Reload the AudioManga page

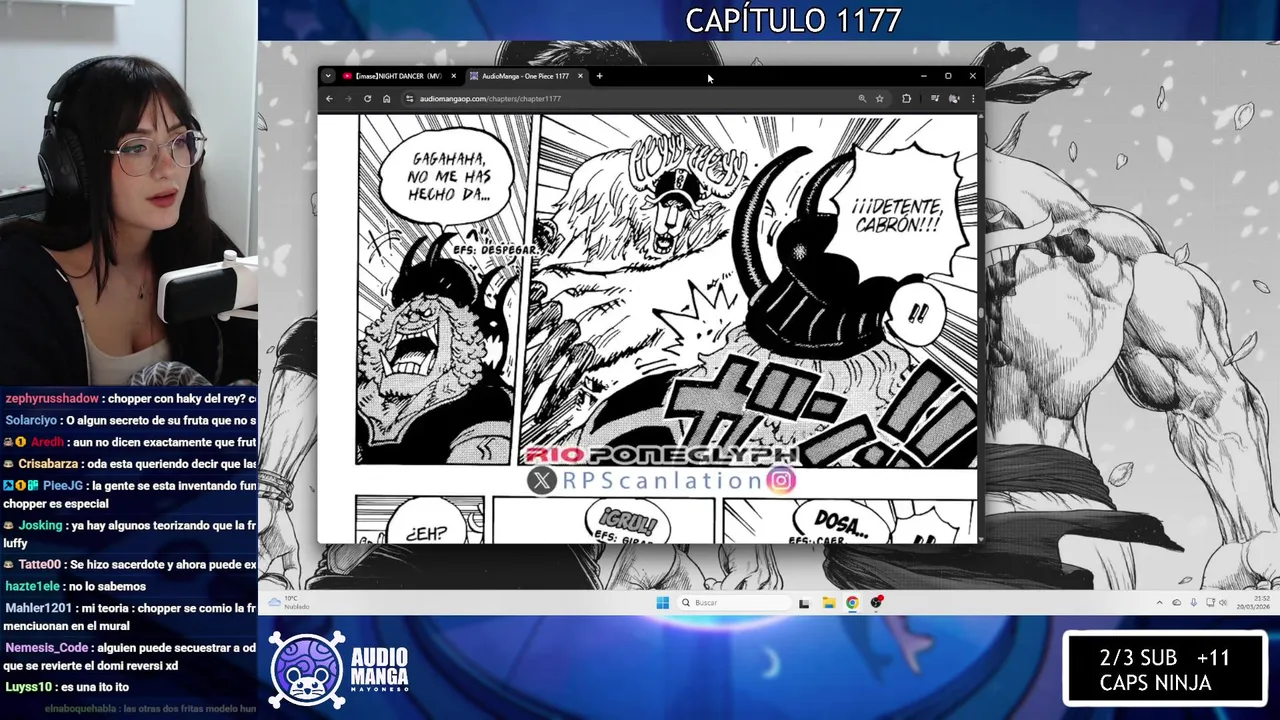pyautogui.click(x=367, y=99)
